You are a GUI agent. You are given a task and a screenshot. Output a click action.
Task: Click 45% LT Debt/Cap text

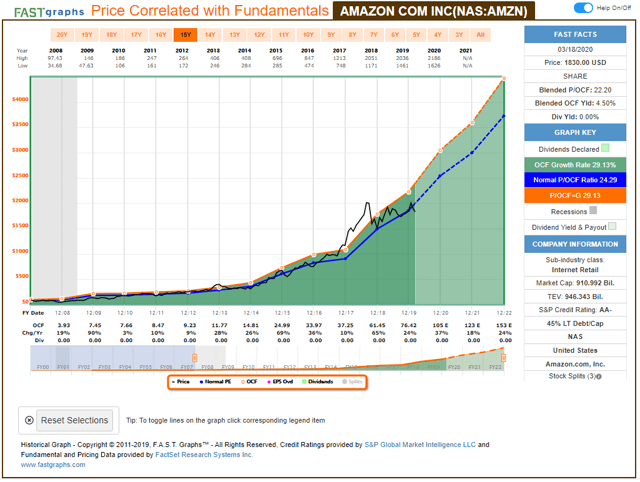click(x=575, y=324)
